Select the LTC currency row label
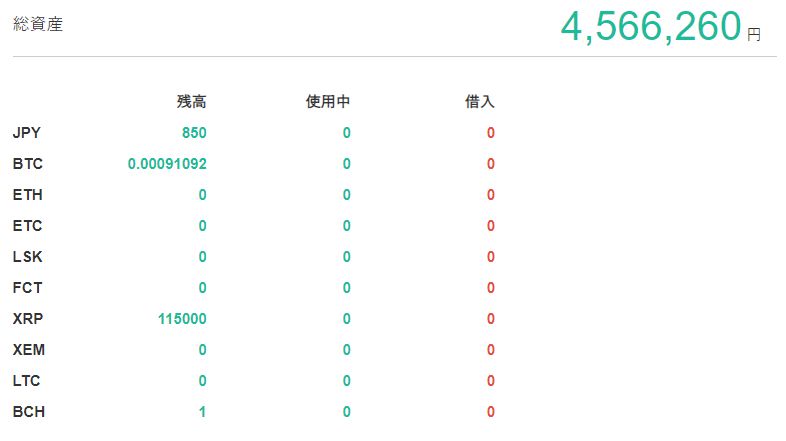 (27, 381)
